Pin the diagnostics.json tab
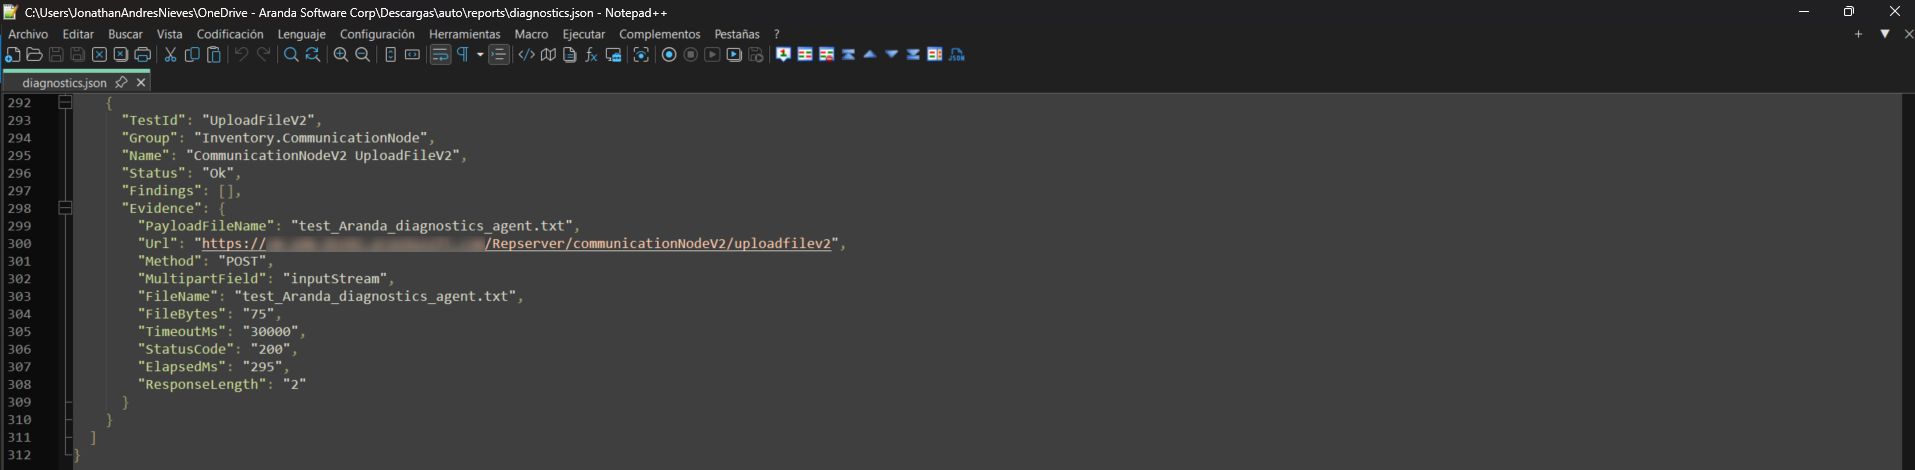 point(121,83)
